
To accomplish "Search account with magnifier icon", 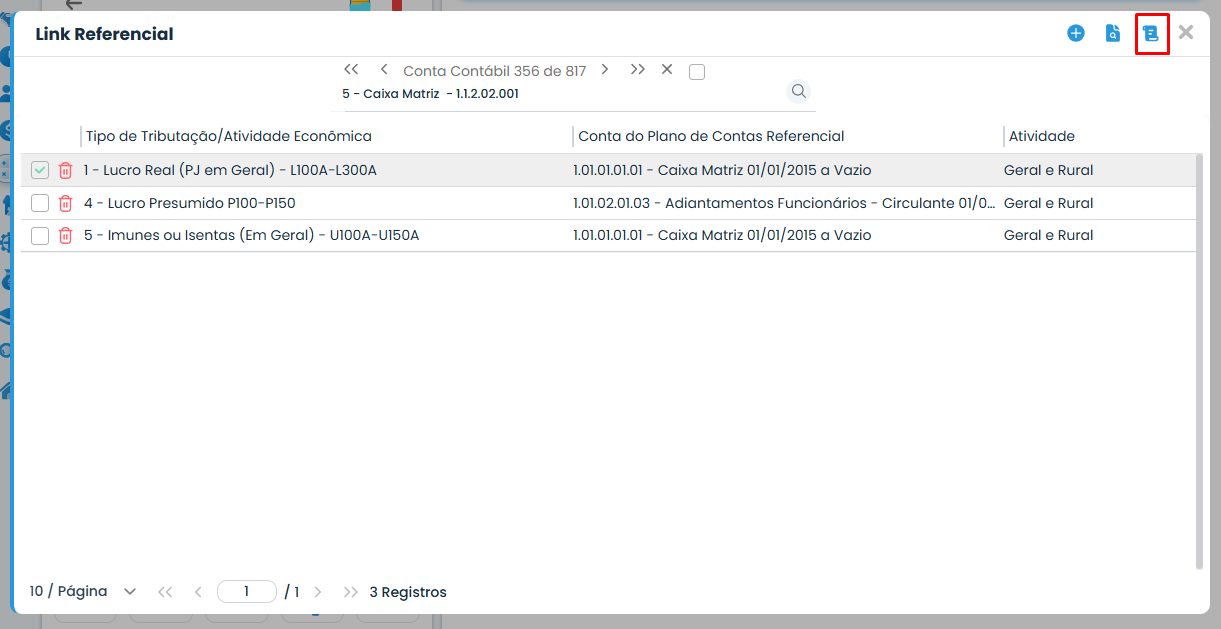I will click(799, 91).
